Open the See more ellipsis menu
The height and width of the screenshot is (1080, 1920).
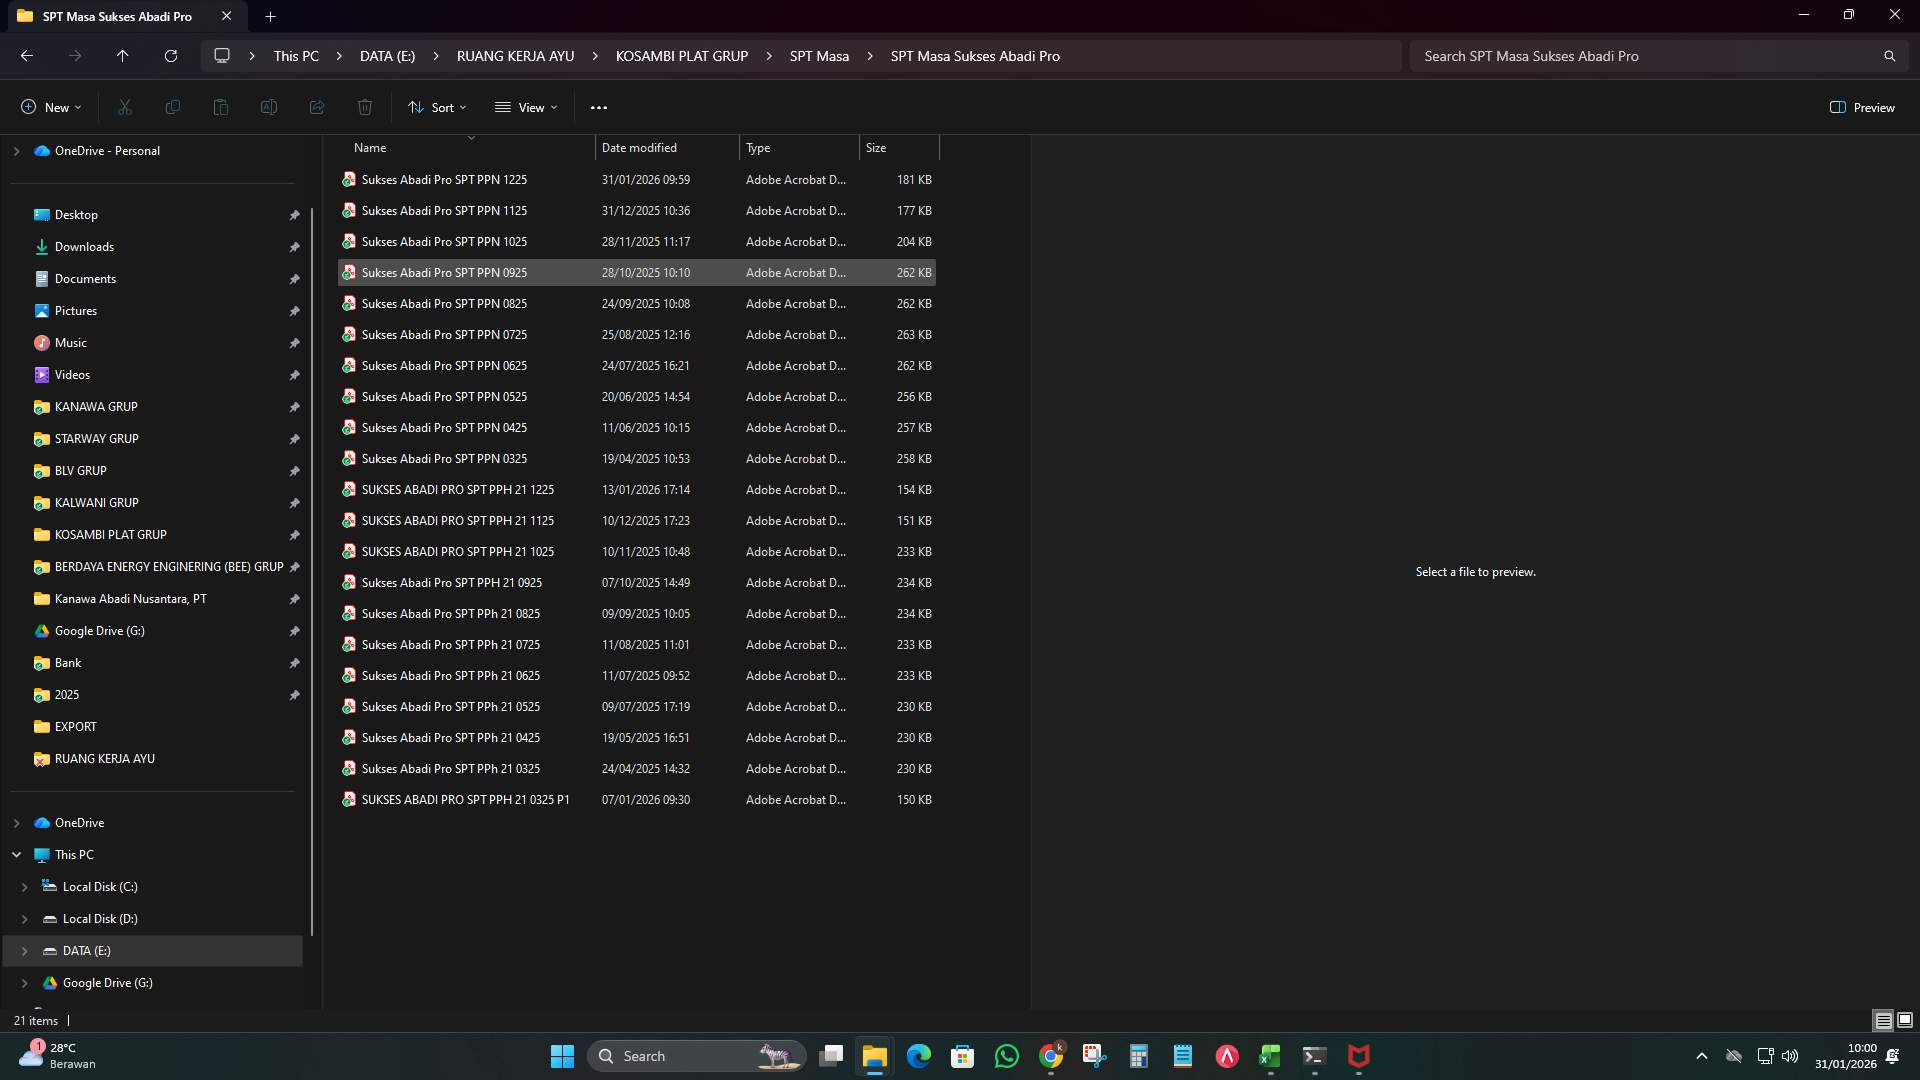(599, 107)
